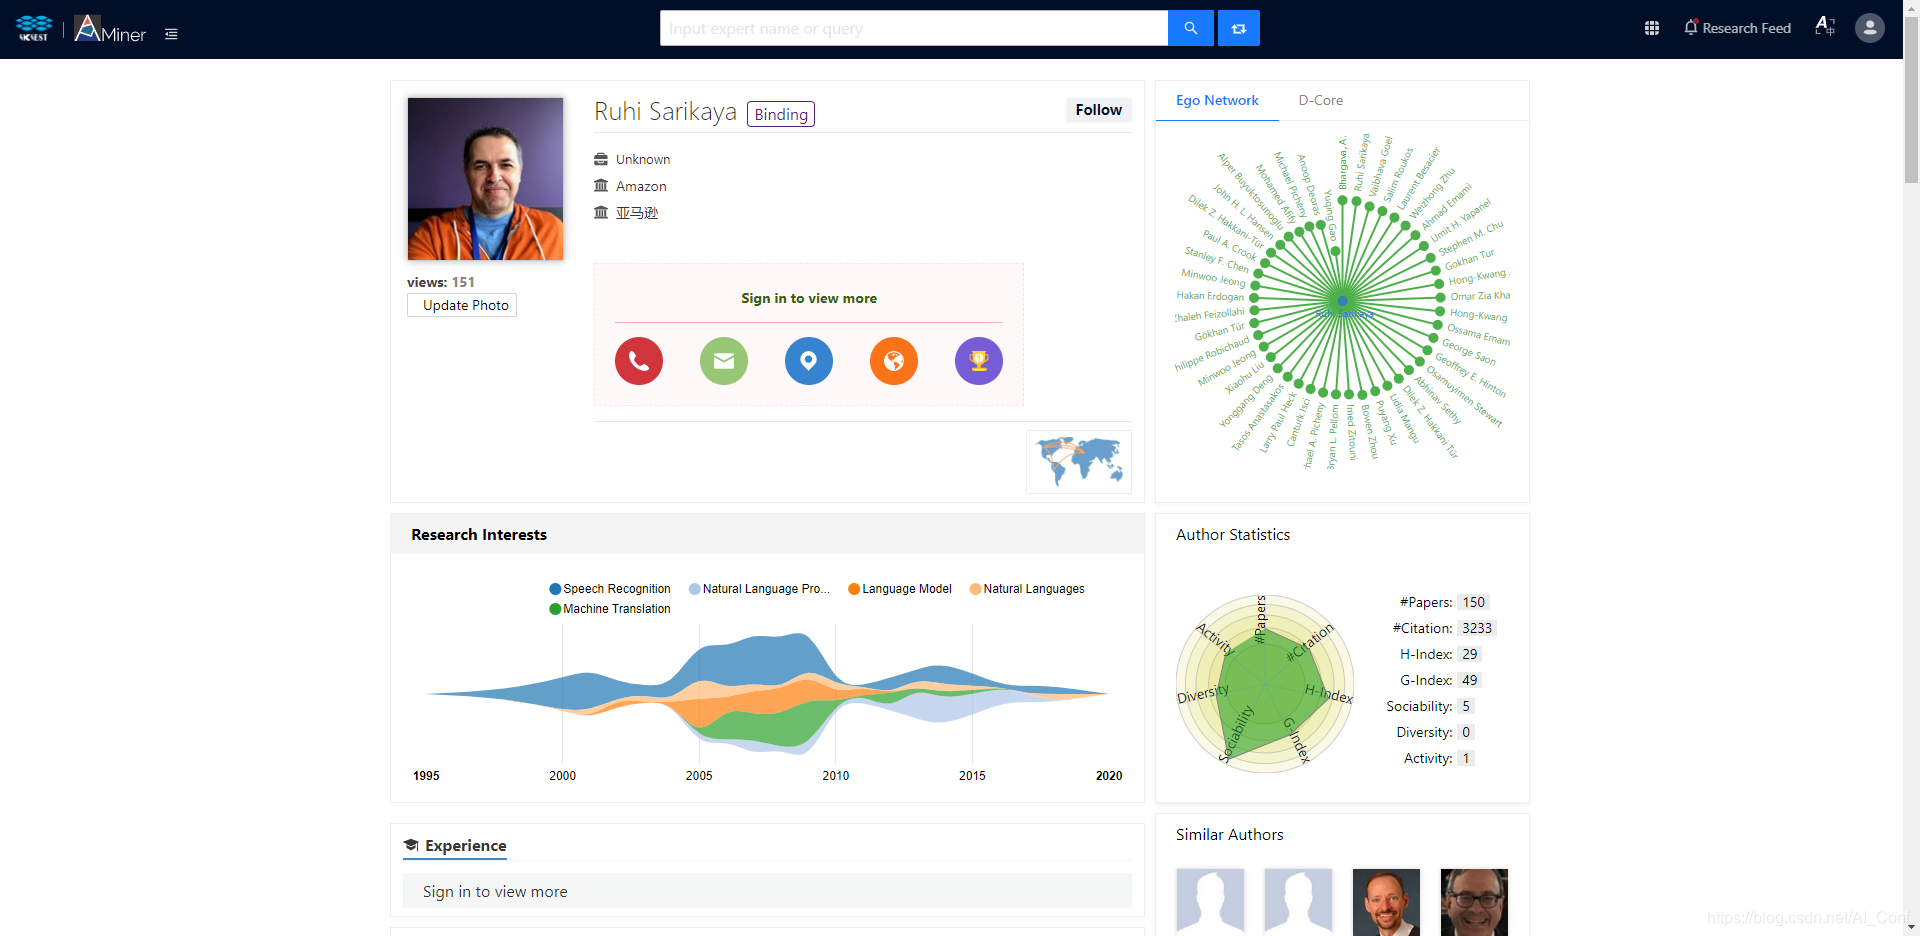Click the Similar Authors heading

1229,835
